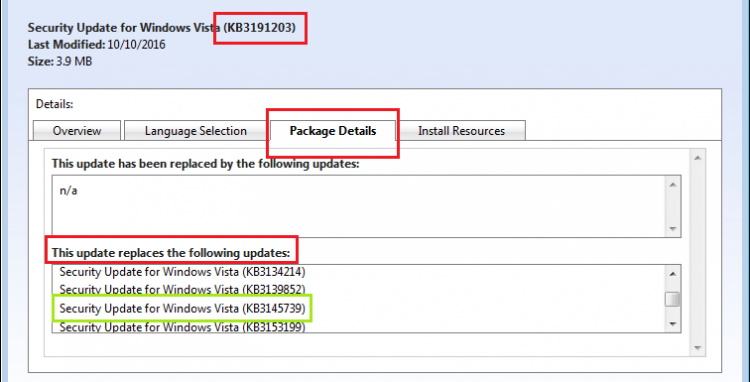Click 'This update replaces the following updates' heading
This screenshot has width=750, height=382.
[x=171, y=252]
